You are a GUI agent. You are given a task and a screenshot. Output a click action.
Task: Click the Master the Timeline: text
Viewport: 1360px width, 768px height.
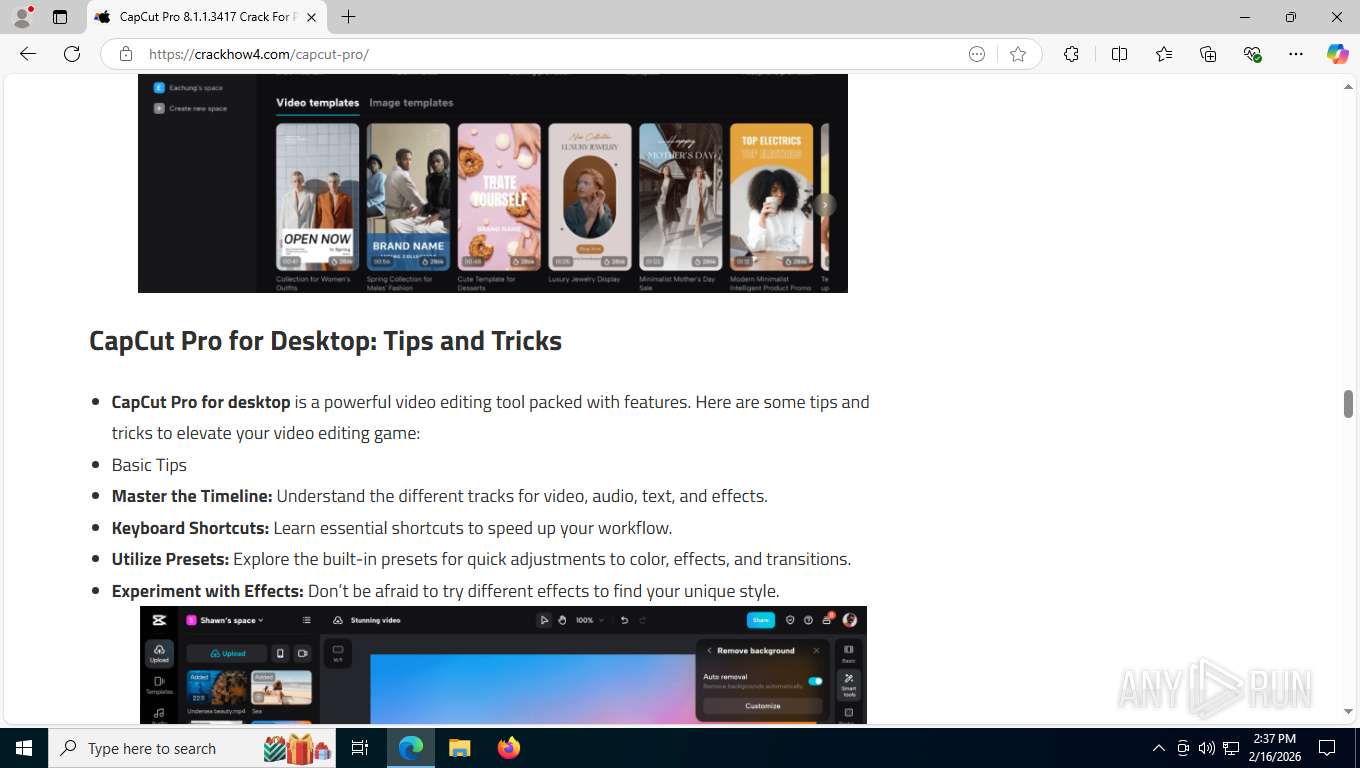(192, 496)
